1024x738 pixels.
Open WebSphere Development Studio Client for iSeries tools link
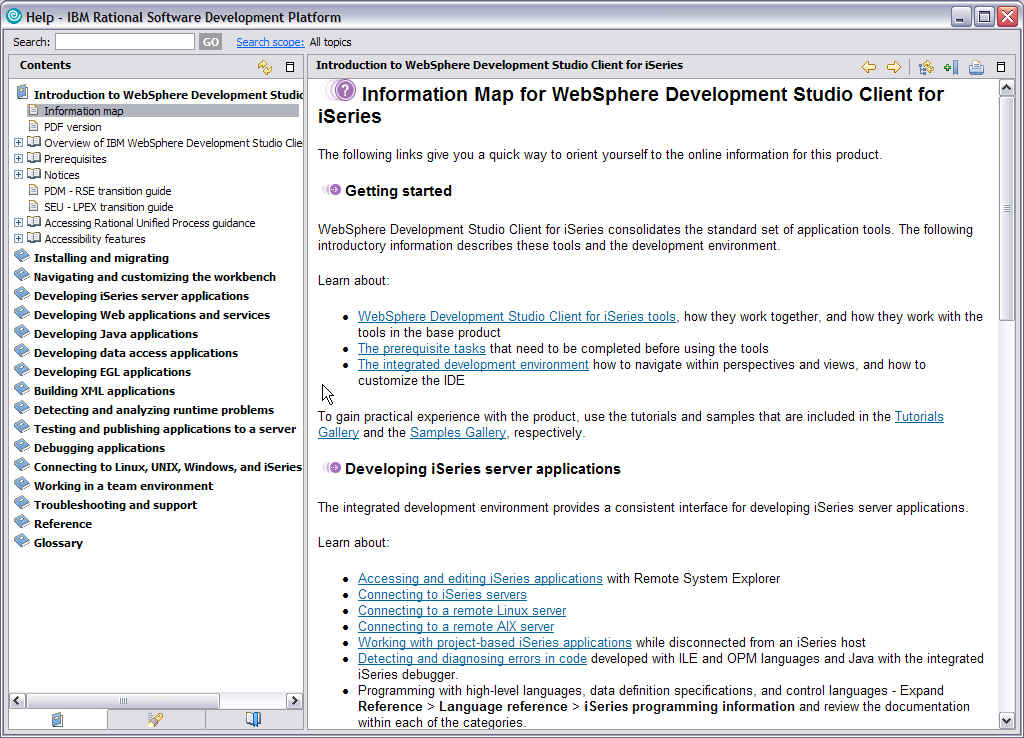(x=517, y=316)
